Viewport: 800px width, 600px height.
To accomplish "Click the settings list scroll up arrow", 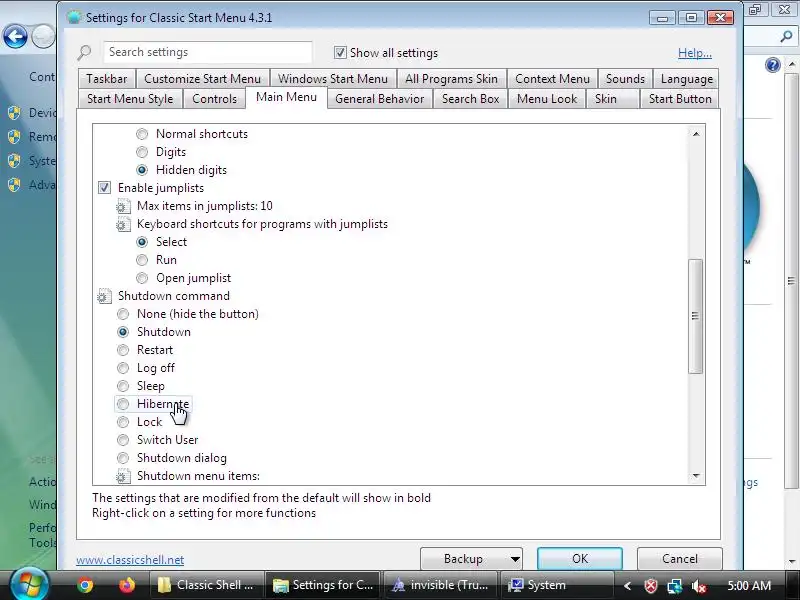I will (696, 134).
